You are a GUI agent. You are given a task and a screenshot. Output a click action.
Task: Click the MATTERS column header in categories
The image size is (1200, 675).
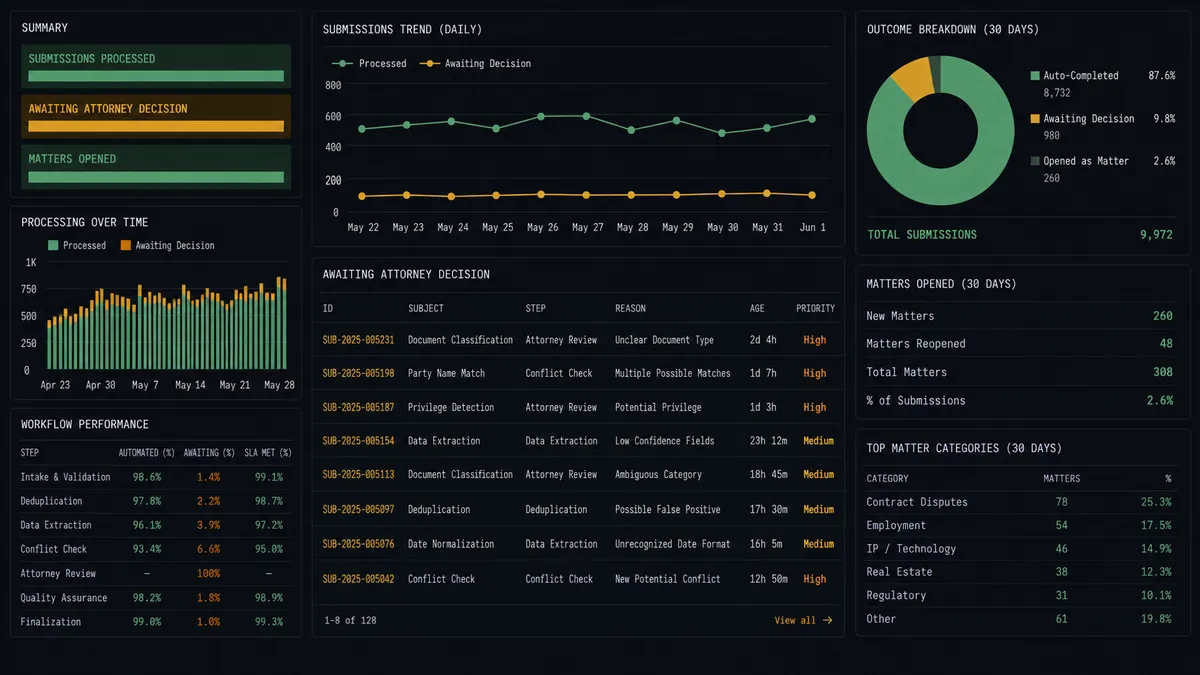click(1061, 478)
